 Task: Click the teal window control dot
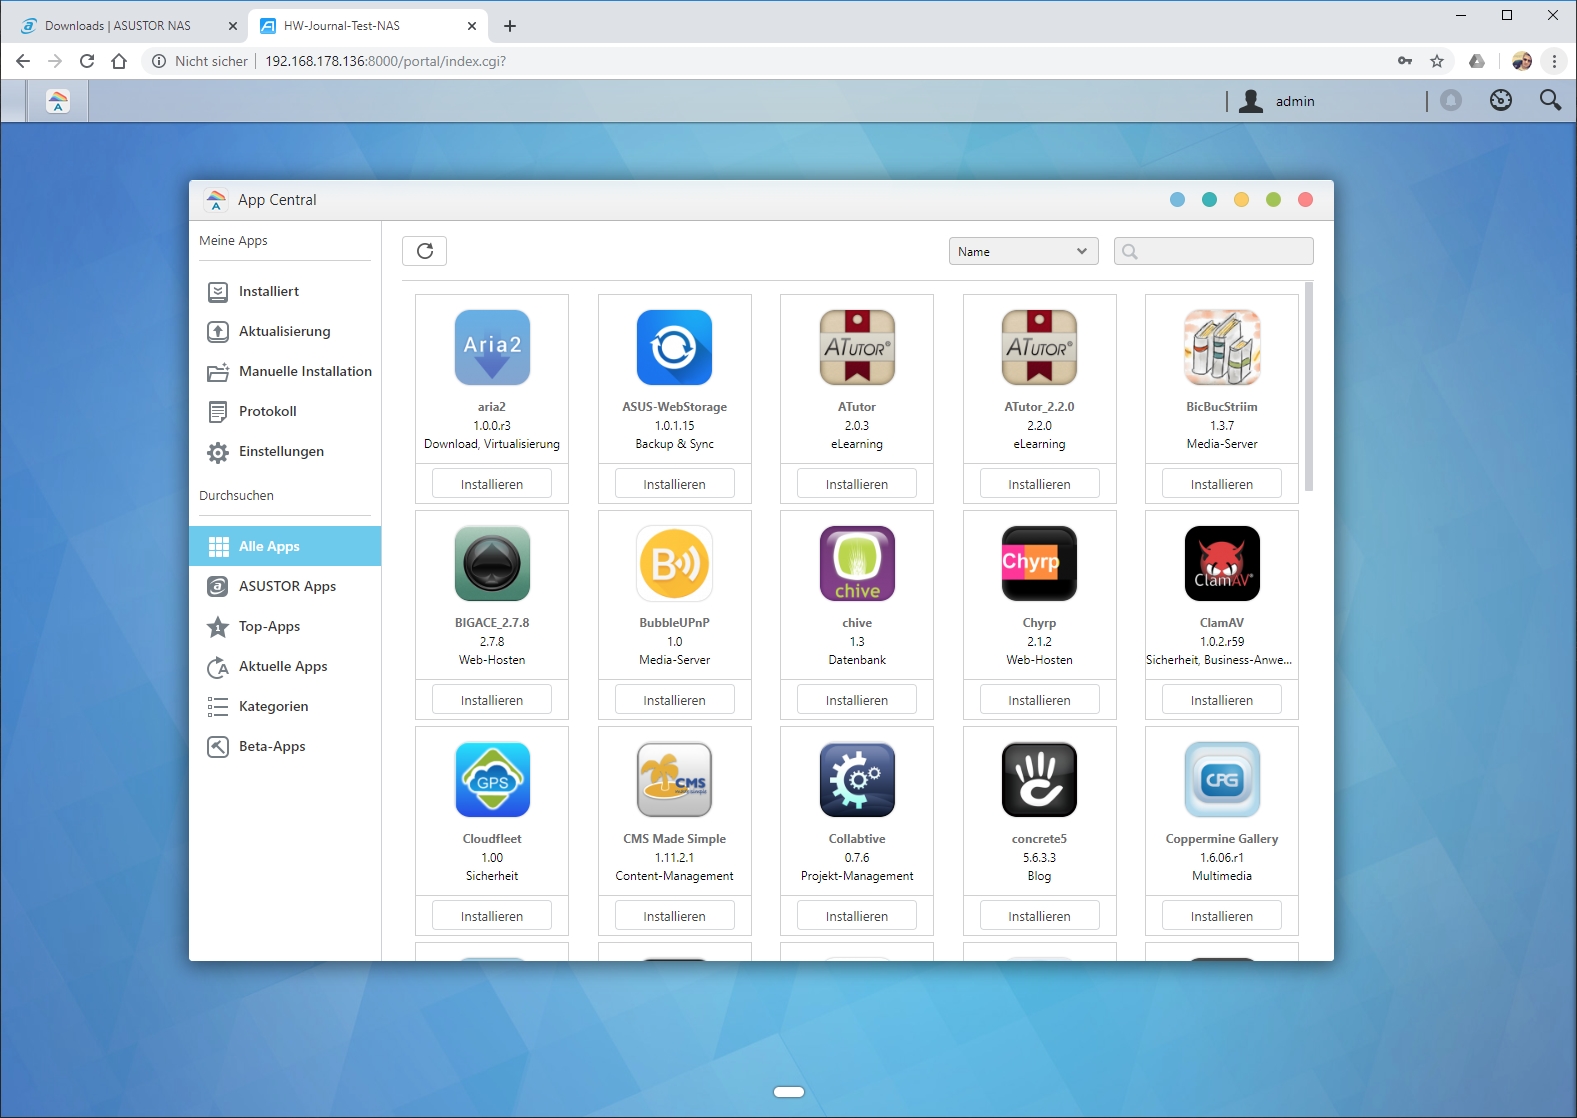click(x=1209, y=200)
